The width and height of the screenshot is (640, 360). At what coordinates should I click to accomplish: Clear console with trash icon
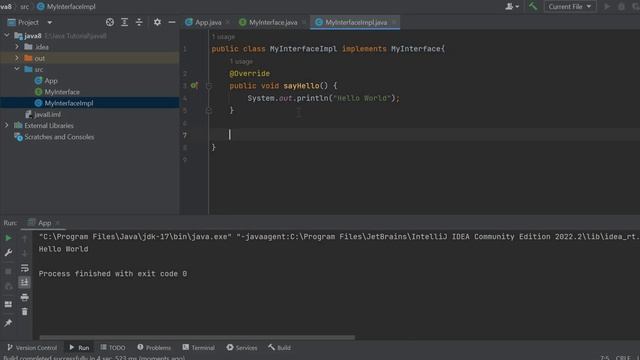coord(24,312)
